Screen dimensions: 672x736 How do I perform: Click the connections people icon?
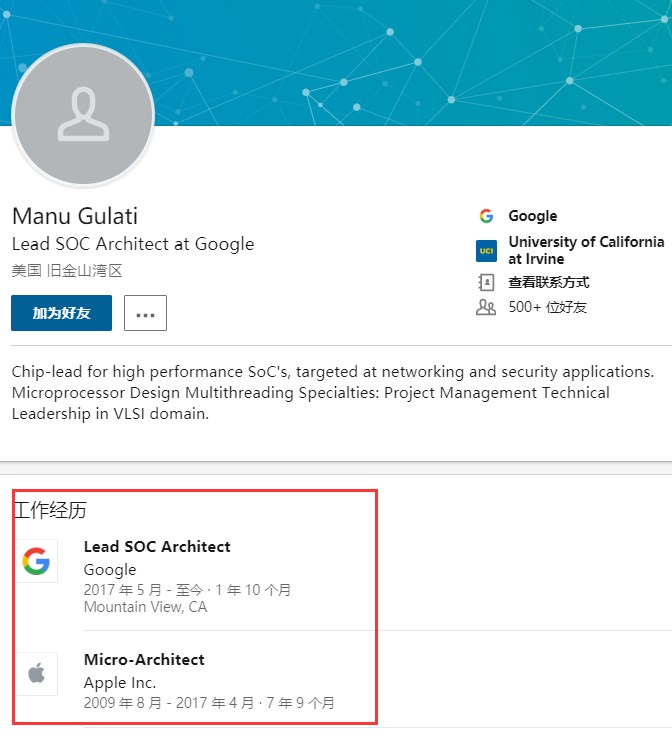pyautogui.click(x=486, y=307)
